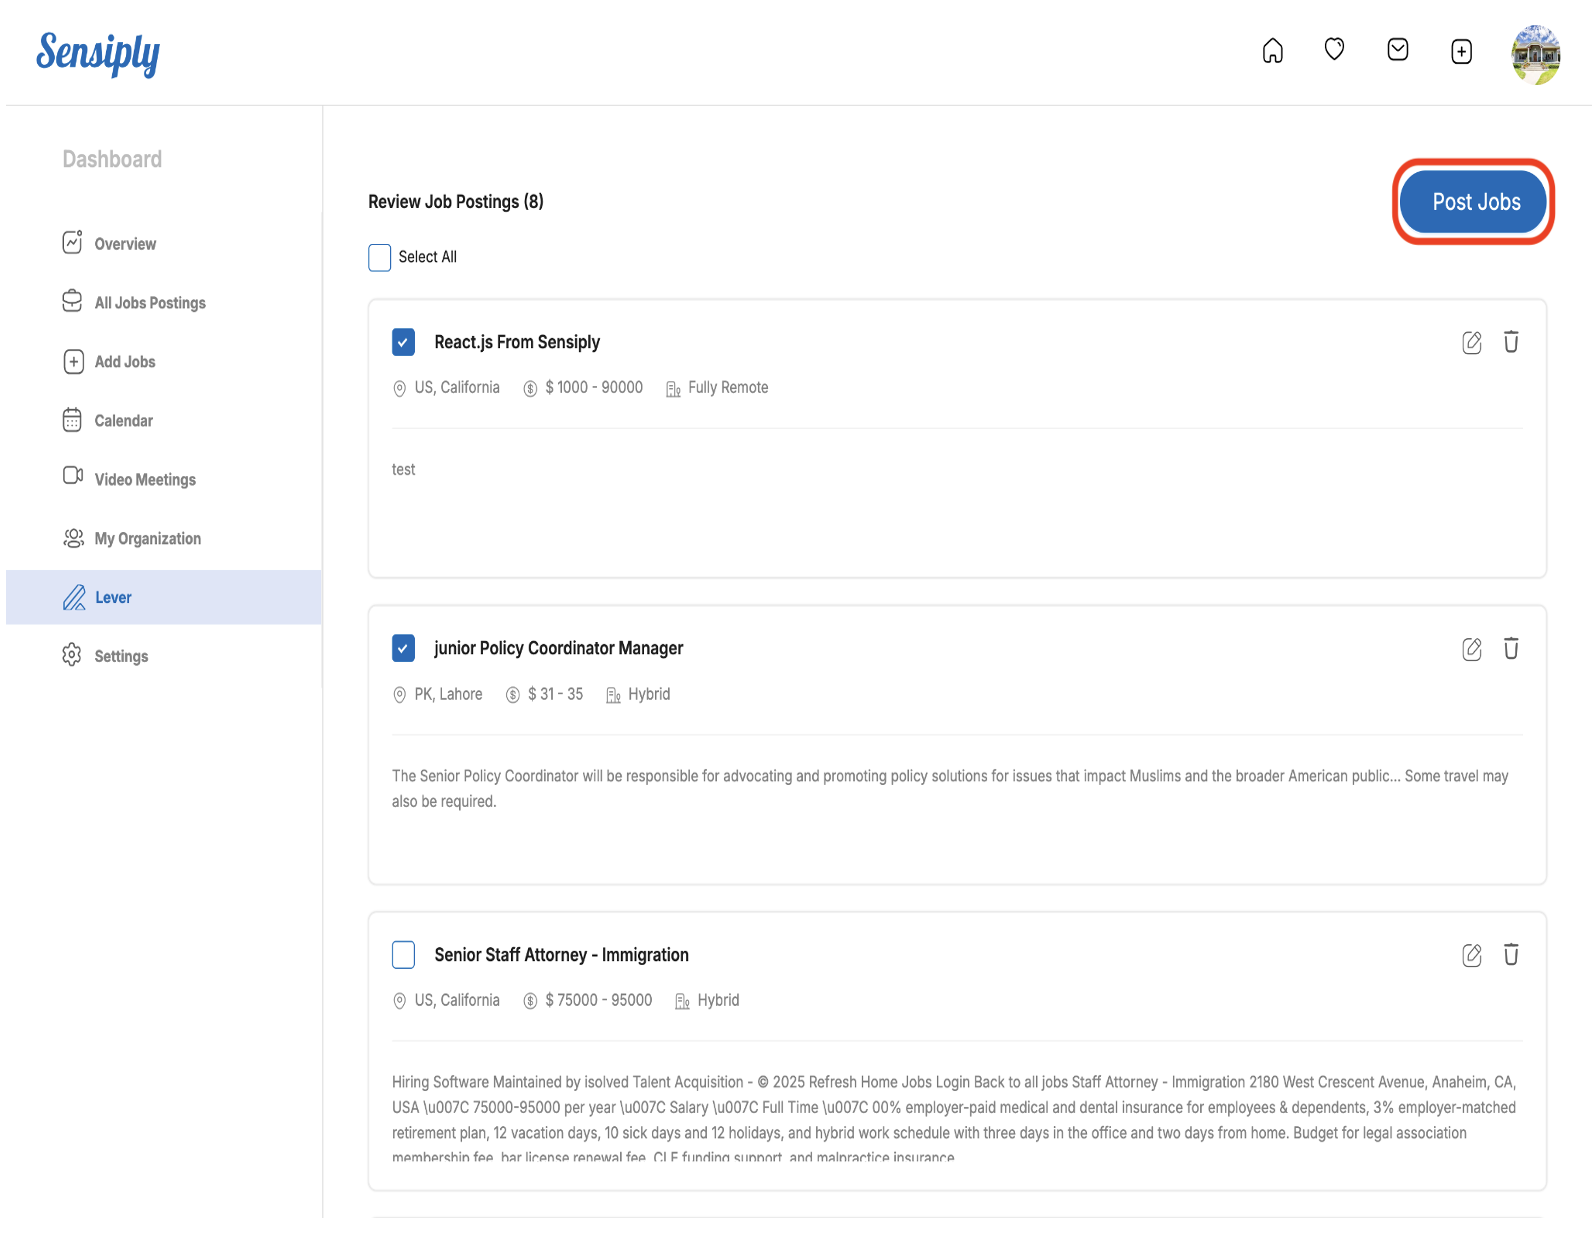
Task: Open the profile avatar picture
Action: (1535, 54)
